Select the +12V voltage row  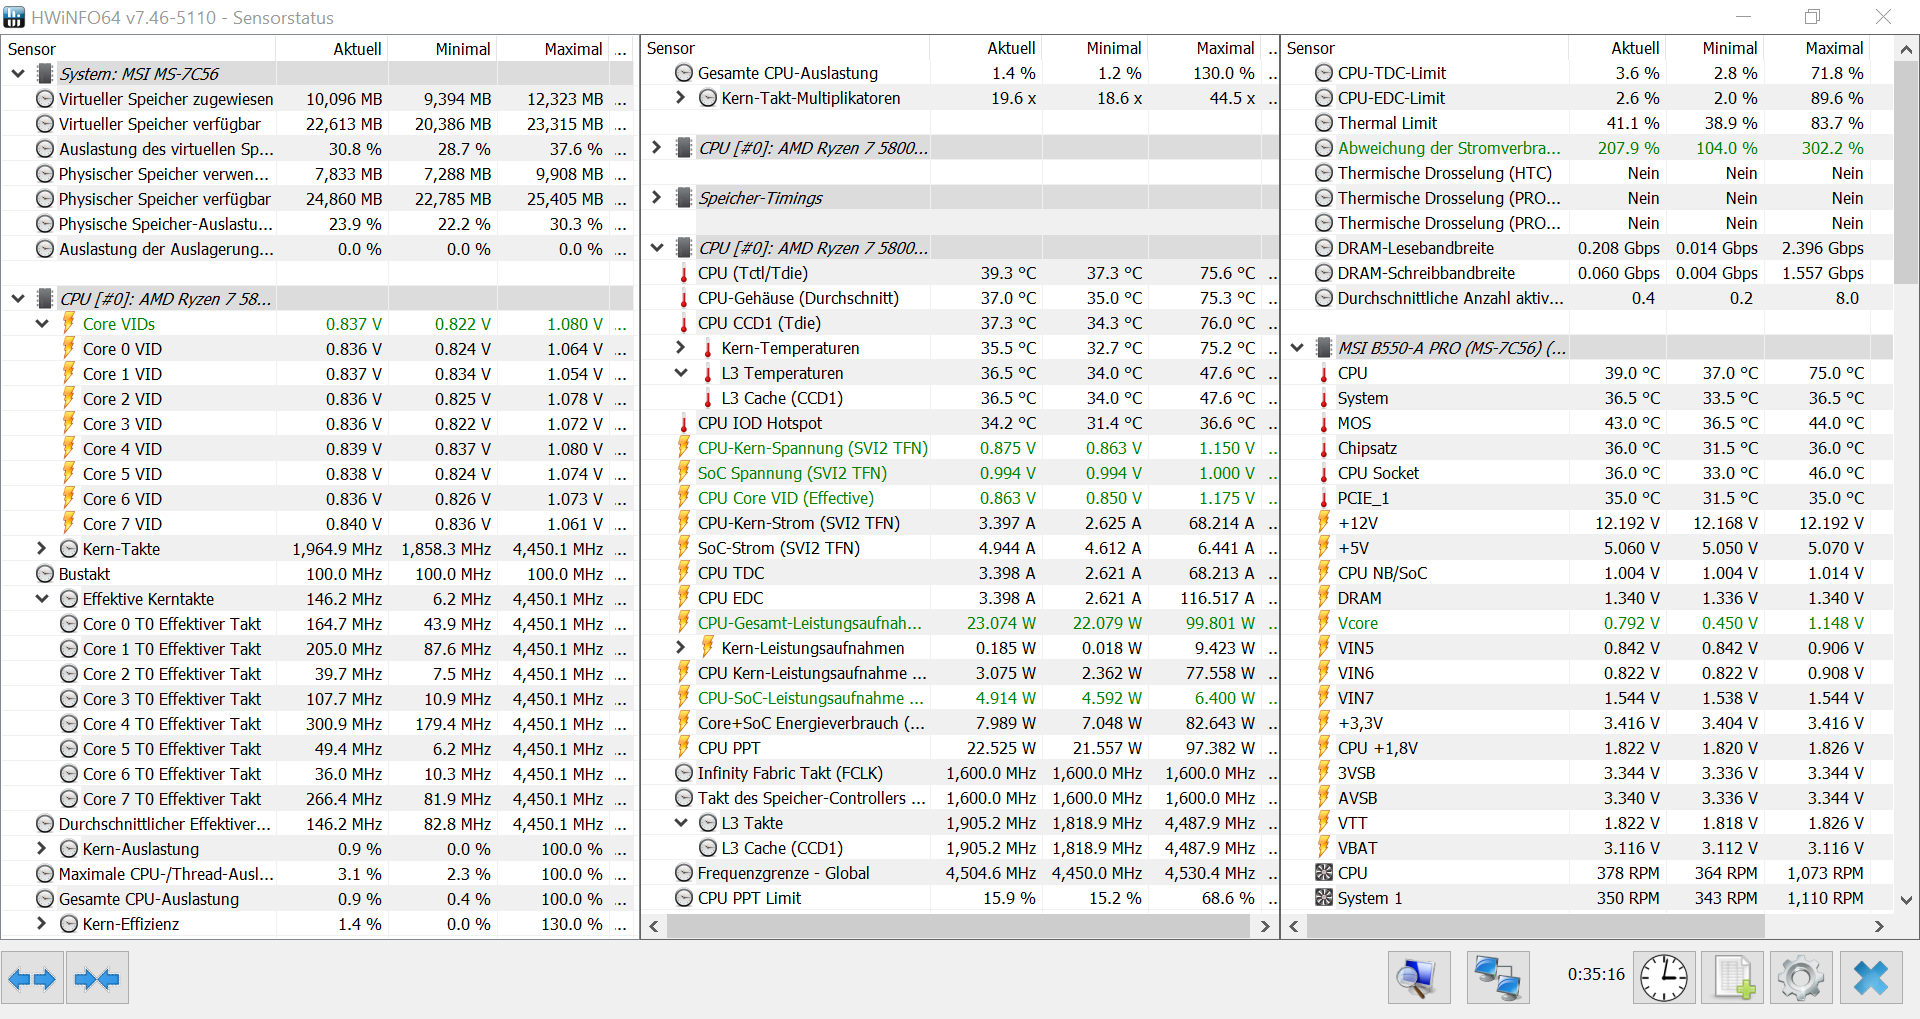click(x=1589, y=523)
